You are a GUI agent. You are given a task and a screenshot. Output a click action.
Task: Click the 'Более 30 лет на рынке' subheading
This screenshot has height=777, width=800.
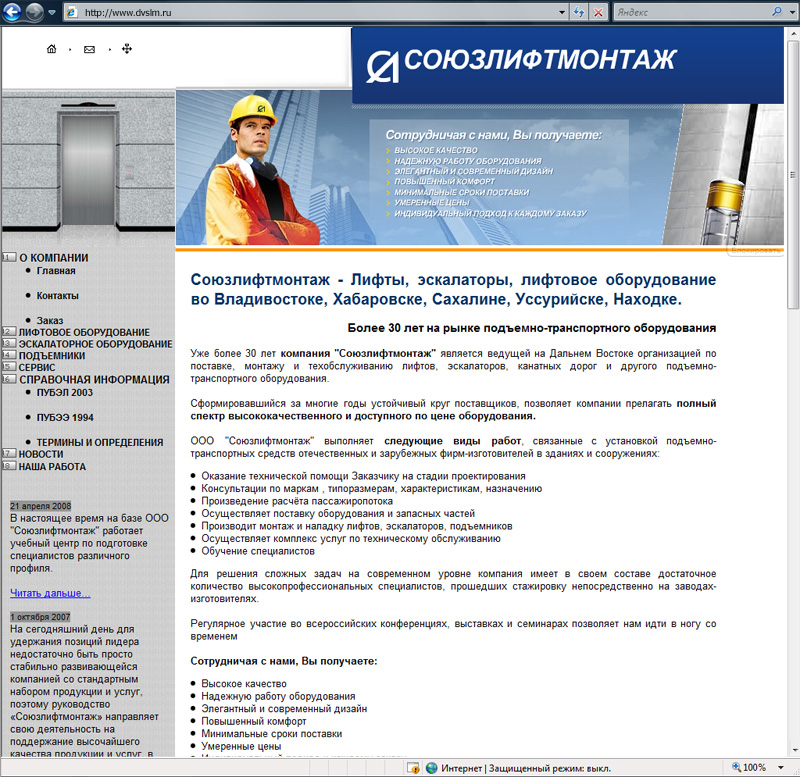(532, 328)
